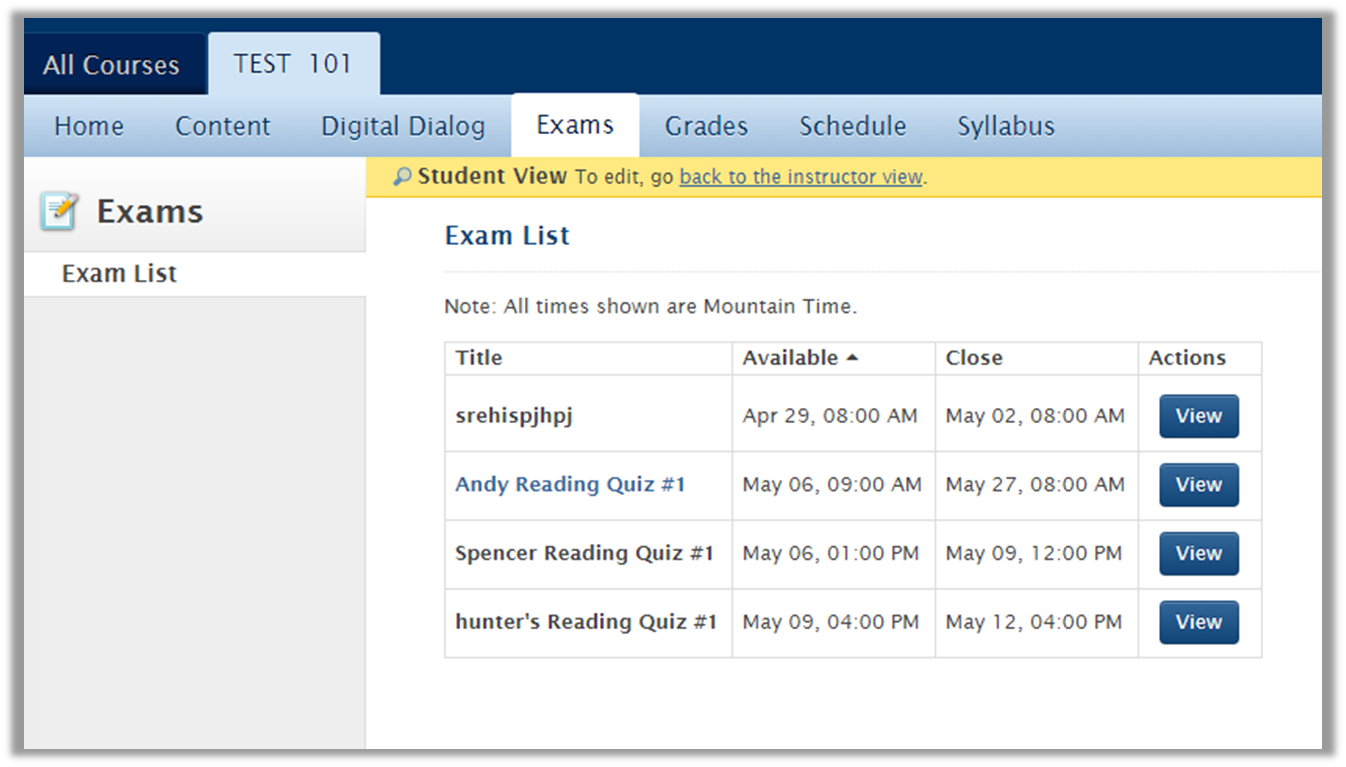Go back to the instructor view
Viewport: 1346px width, 767px height.
click(x=800, y=176)
